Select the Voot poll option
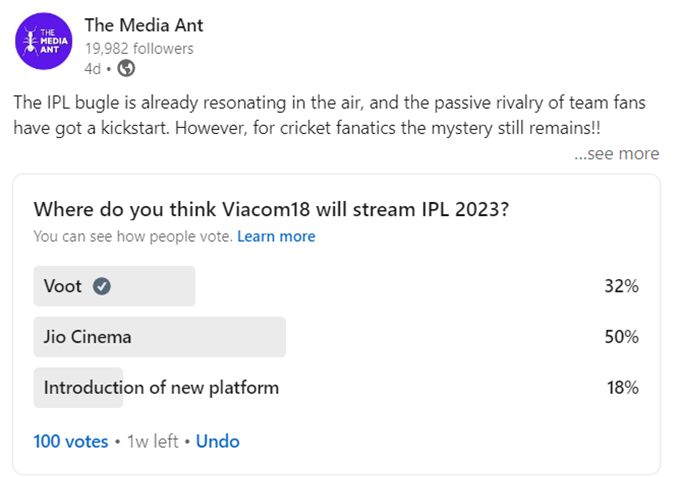Screen dimensions: 678x477 (x=336, y=286)
